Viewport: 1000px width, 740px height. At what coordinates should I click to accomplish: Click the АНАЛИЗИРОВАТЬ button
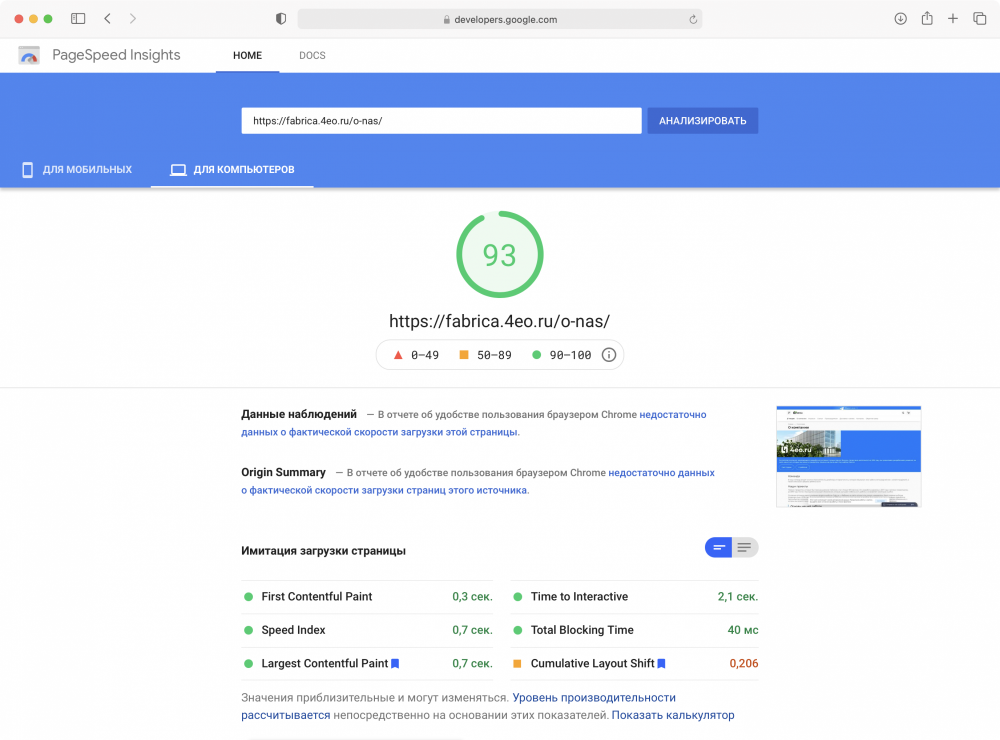(x=702, y=121)
